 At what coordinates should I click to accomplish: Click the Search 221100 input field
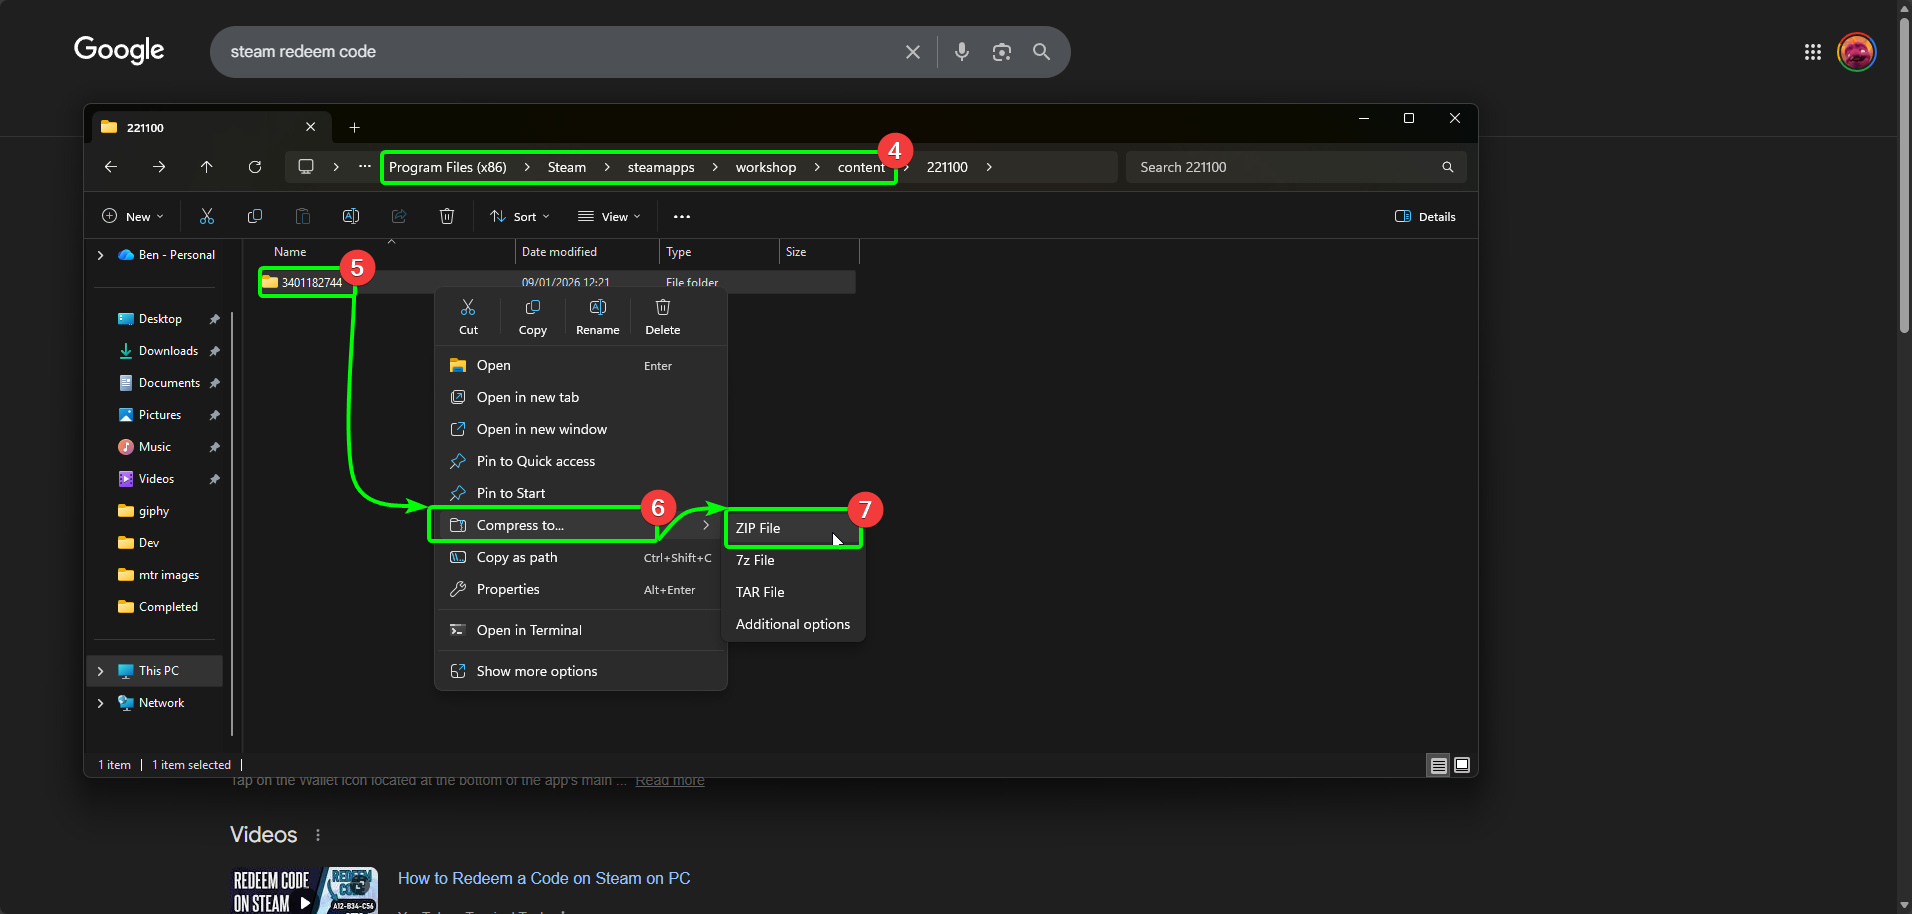click(1285, 167)
